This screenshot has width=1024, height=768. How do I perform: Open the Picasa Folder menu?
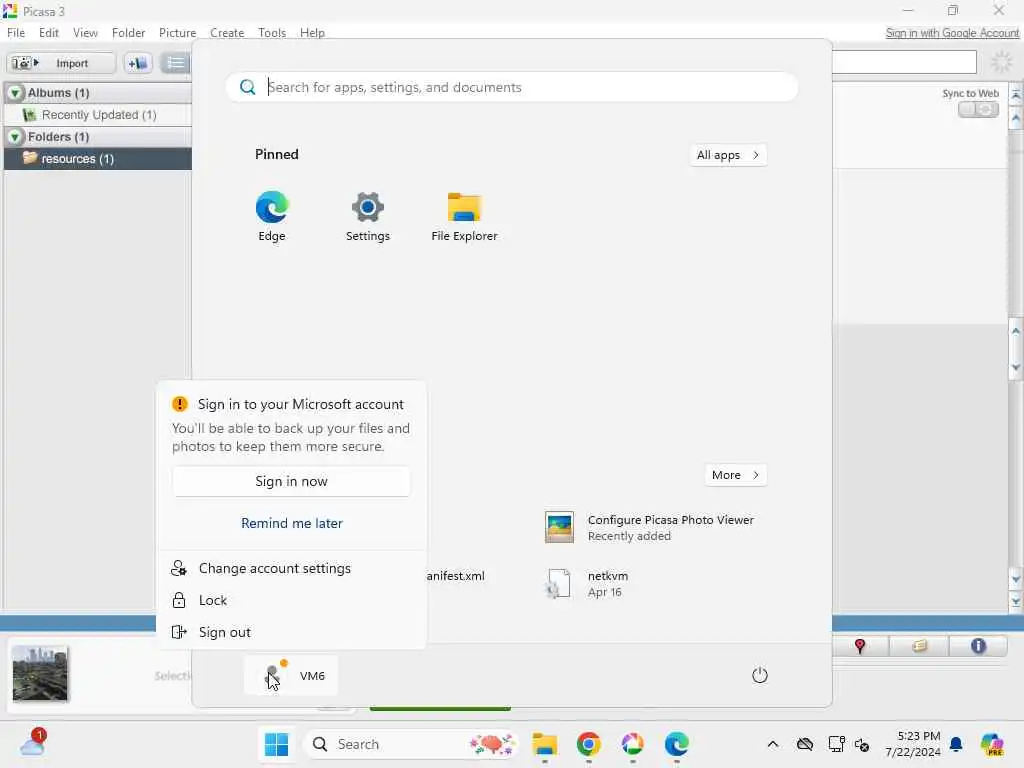coord(128,33)
